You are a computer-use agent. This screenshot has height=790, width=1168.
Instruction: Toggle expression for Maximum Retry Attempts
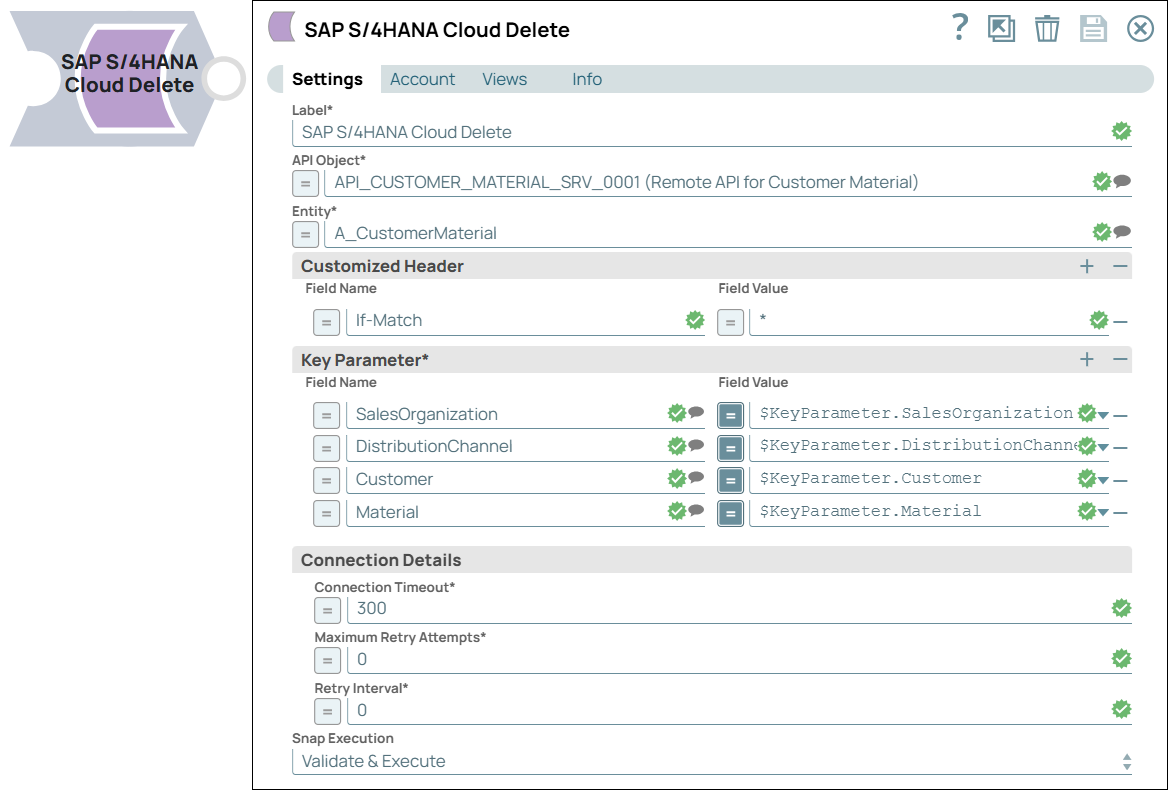pos(327,661)
